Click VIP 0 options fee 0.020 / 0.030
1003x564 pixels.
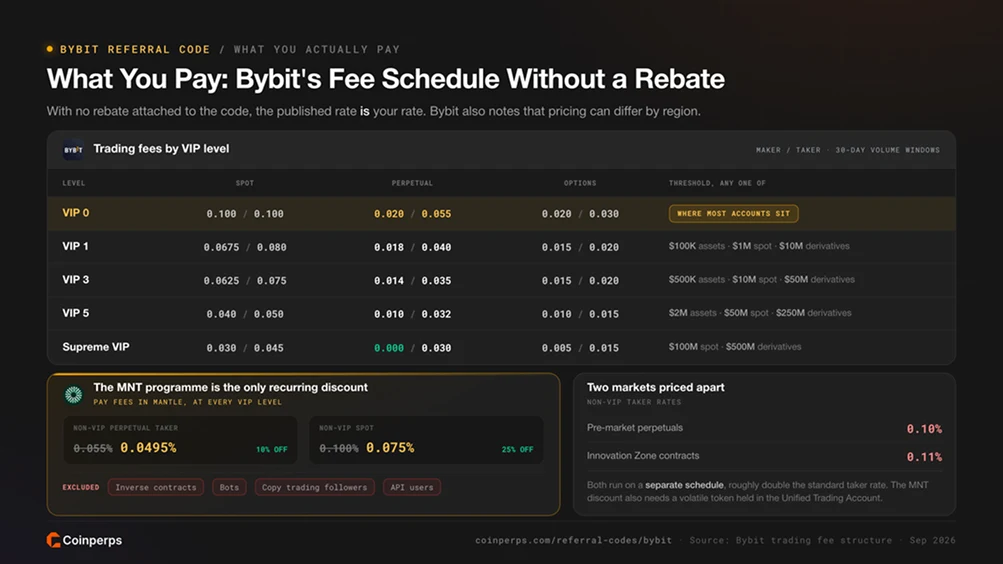coord(580,214)
